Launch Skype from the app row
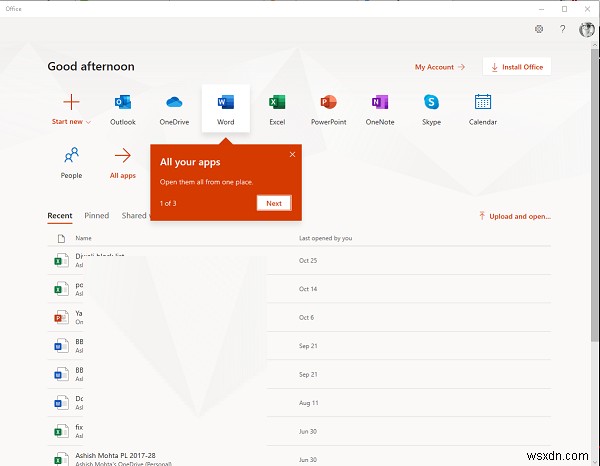This screenshot has height=466, width=600. point(431,109)
